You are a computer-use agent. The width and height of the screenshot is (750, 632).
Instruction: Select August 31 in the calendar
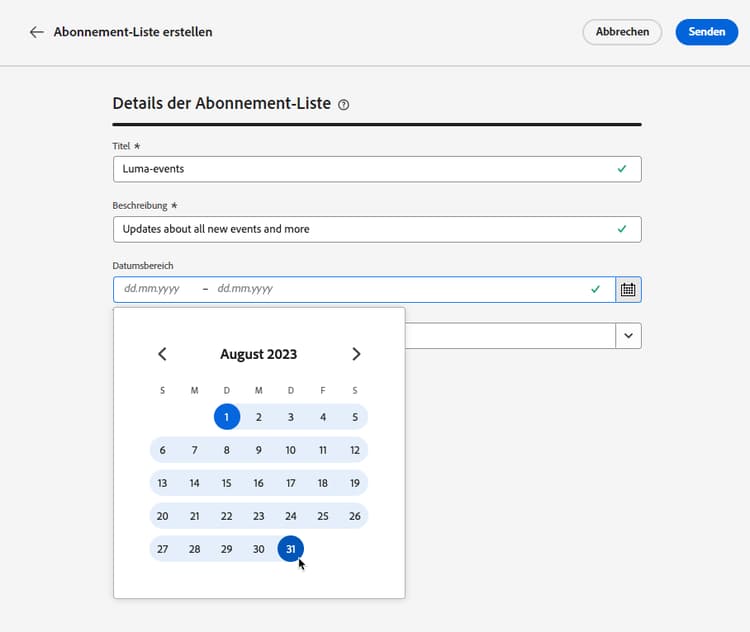[290, 549]
